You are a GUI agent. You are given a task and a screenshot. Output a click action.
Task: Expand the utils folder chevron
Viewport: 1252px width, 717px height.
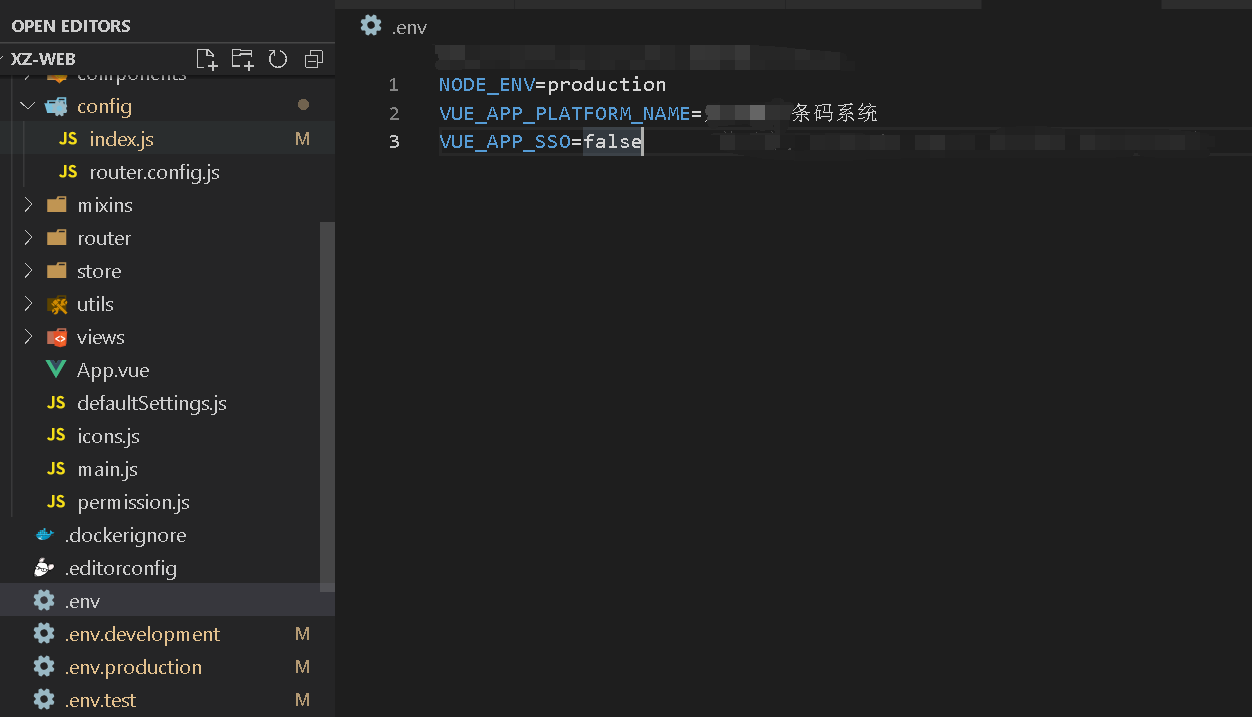pos(28,304)
